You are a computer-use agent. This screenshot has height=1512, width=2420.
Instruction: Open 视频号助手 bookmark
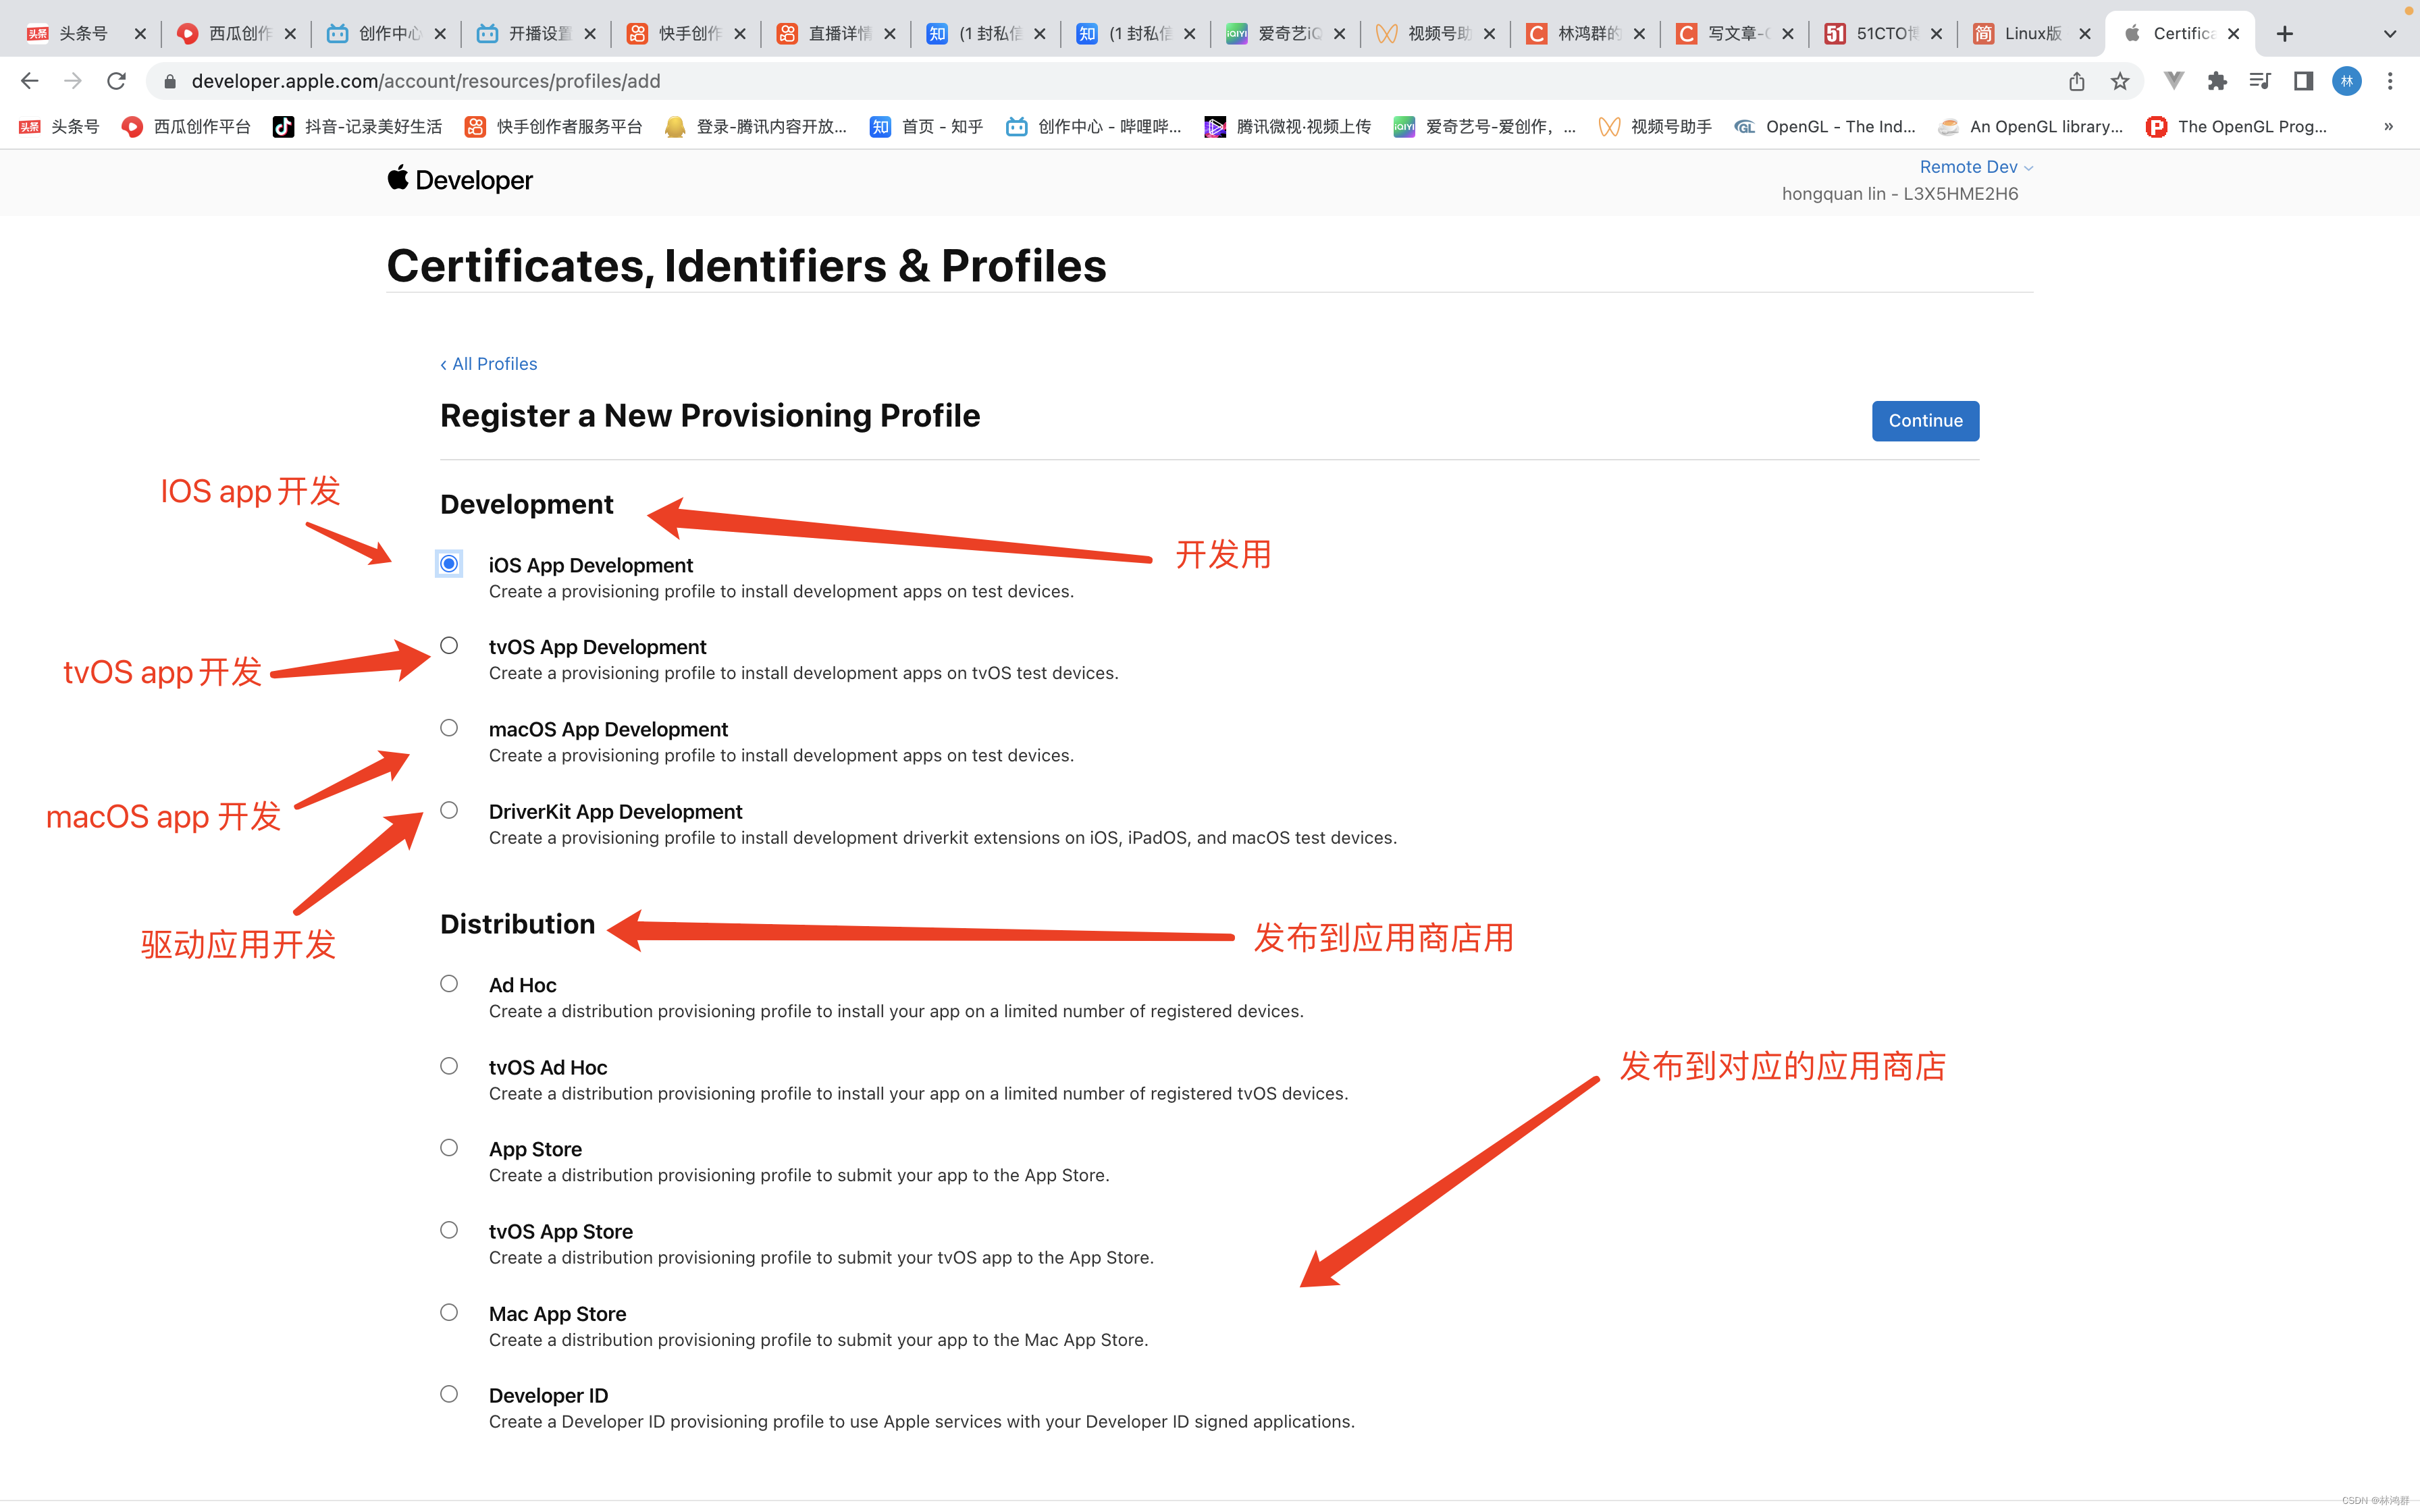click(x=1655, y=127)
